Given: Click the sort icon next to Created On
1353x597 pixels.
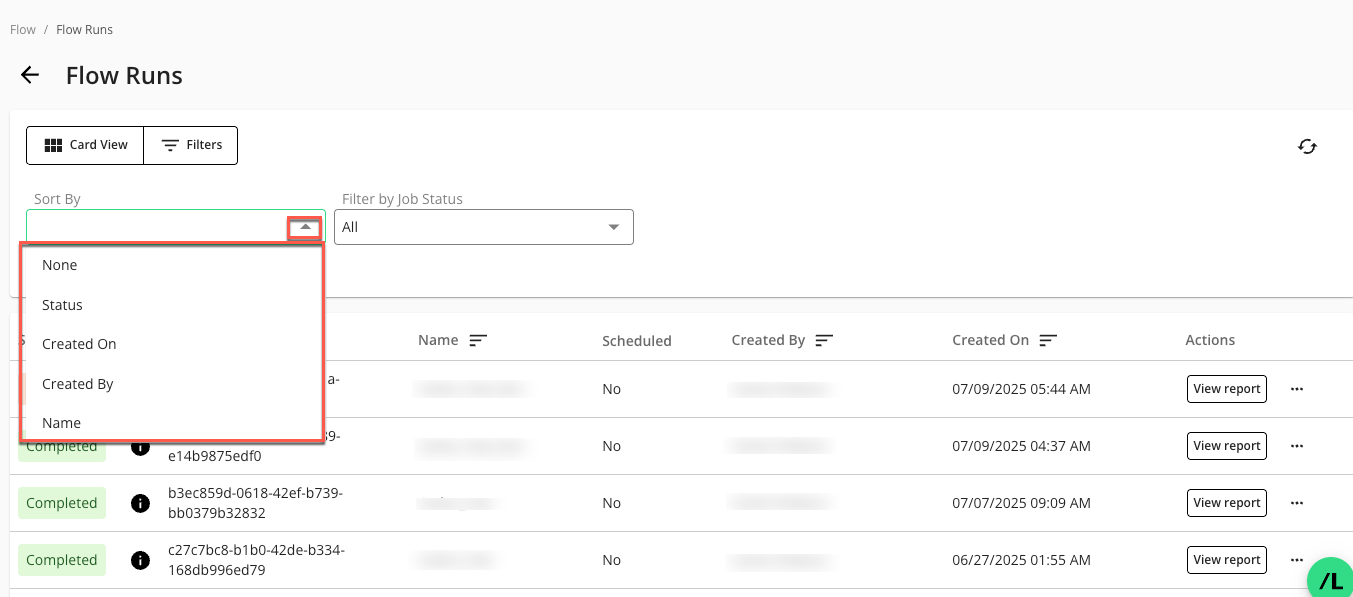Looking at the screenshot, I should click(1048, 341).
